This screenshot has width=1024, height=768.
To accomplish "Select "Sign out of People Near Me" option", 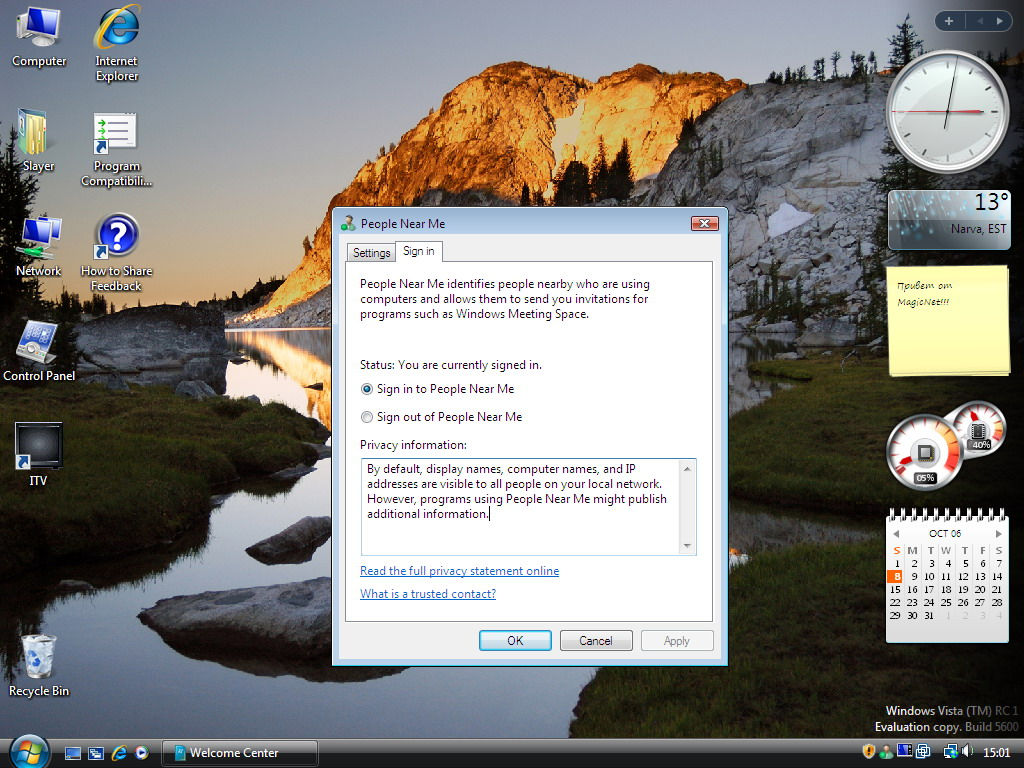I will point(367,417).
